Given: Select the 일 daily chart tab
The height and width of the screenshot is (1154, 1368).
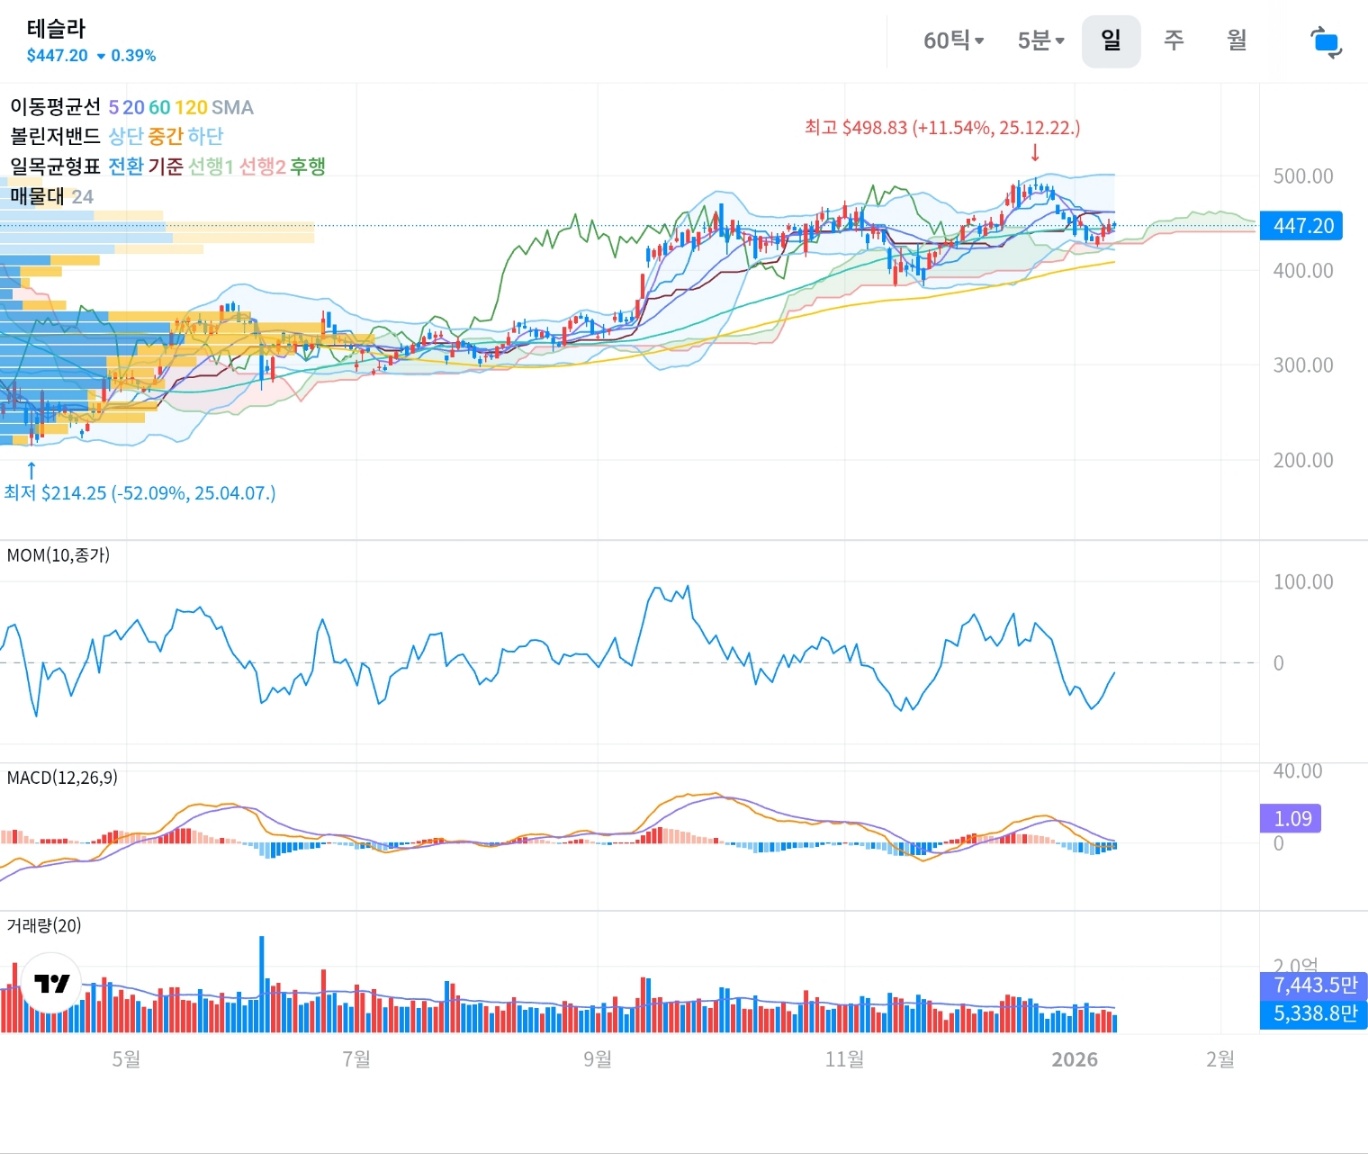Looking at the screenshot, I should [1110, 41].
